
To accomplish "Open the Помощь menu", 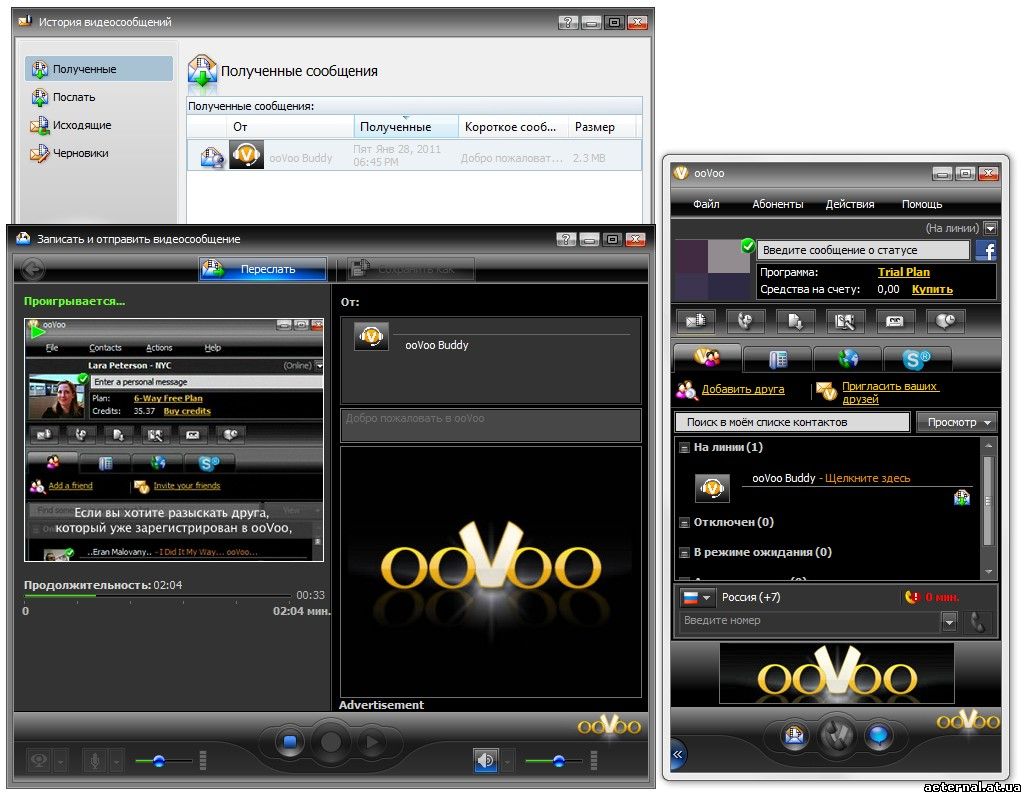I will pos(921,204).
